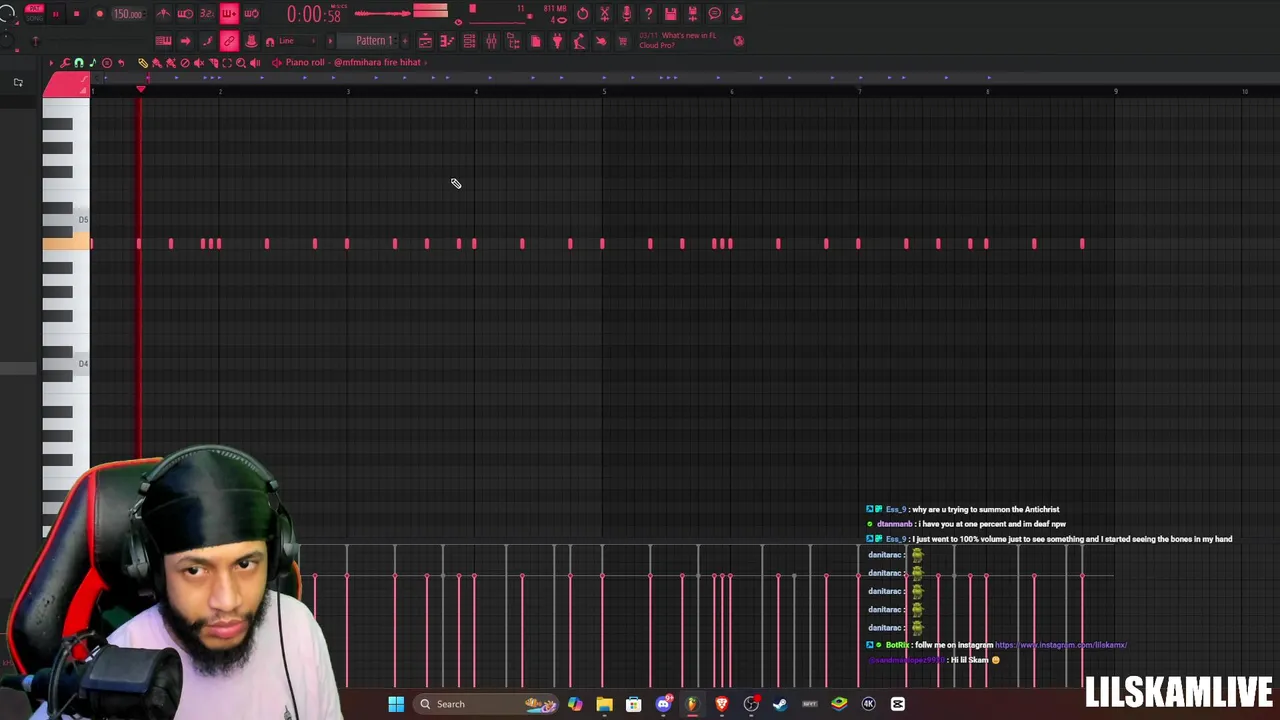Open the help question mark
Viewport: 1280px width, 720px height.
pyautogui.click(x=649, y=14)
